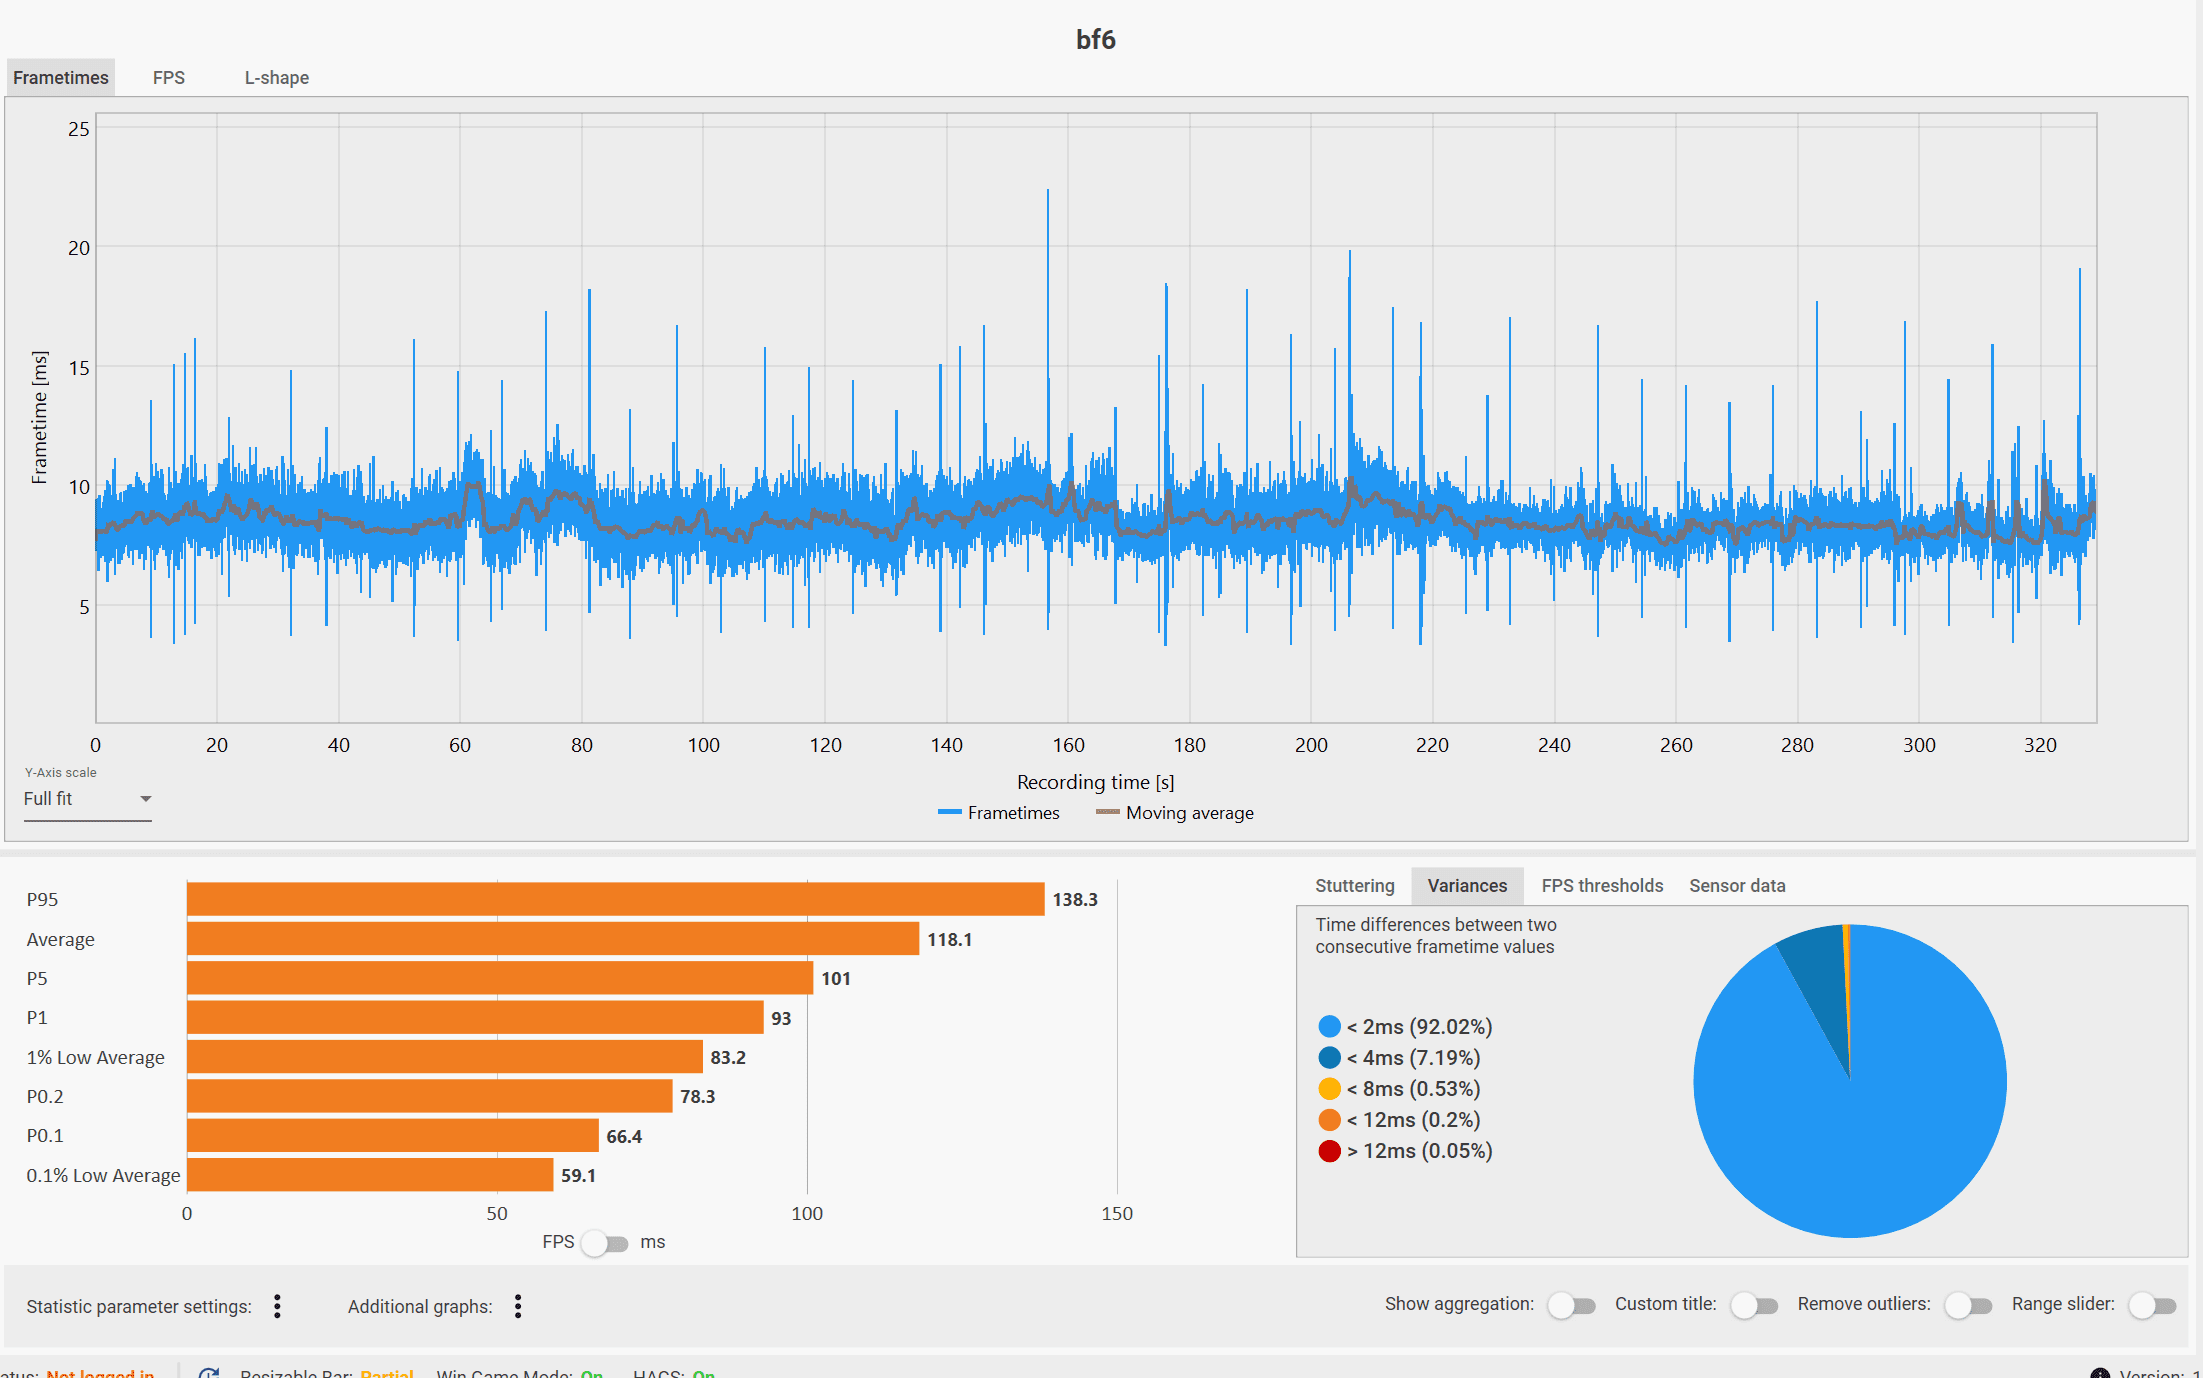Open the Sensor data tab
The width and height of the screenshot is (2203, 1378).
[1736, 886]
